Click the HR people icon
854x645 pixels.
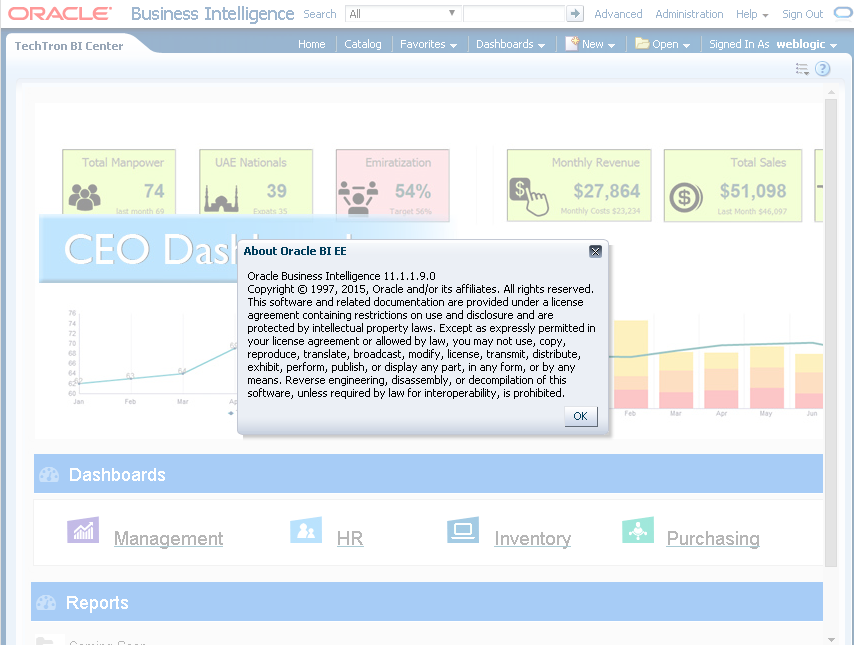(306, 530)
